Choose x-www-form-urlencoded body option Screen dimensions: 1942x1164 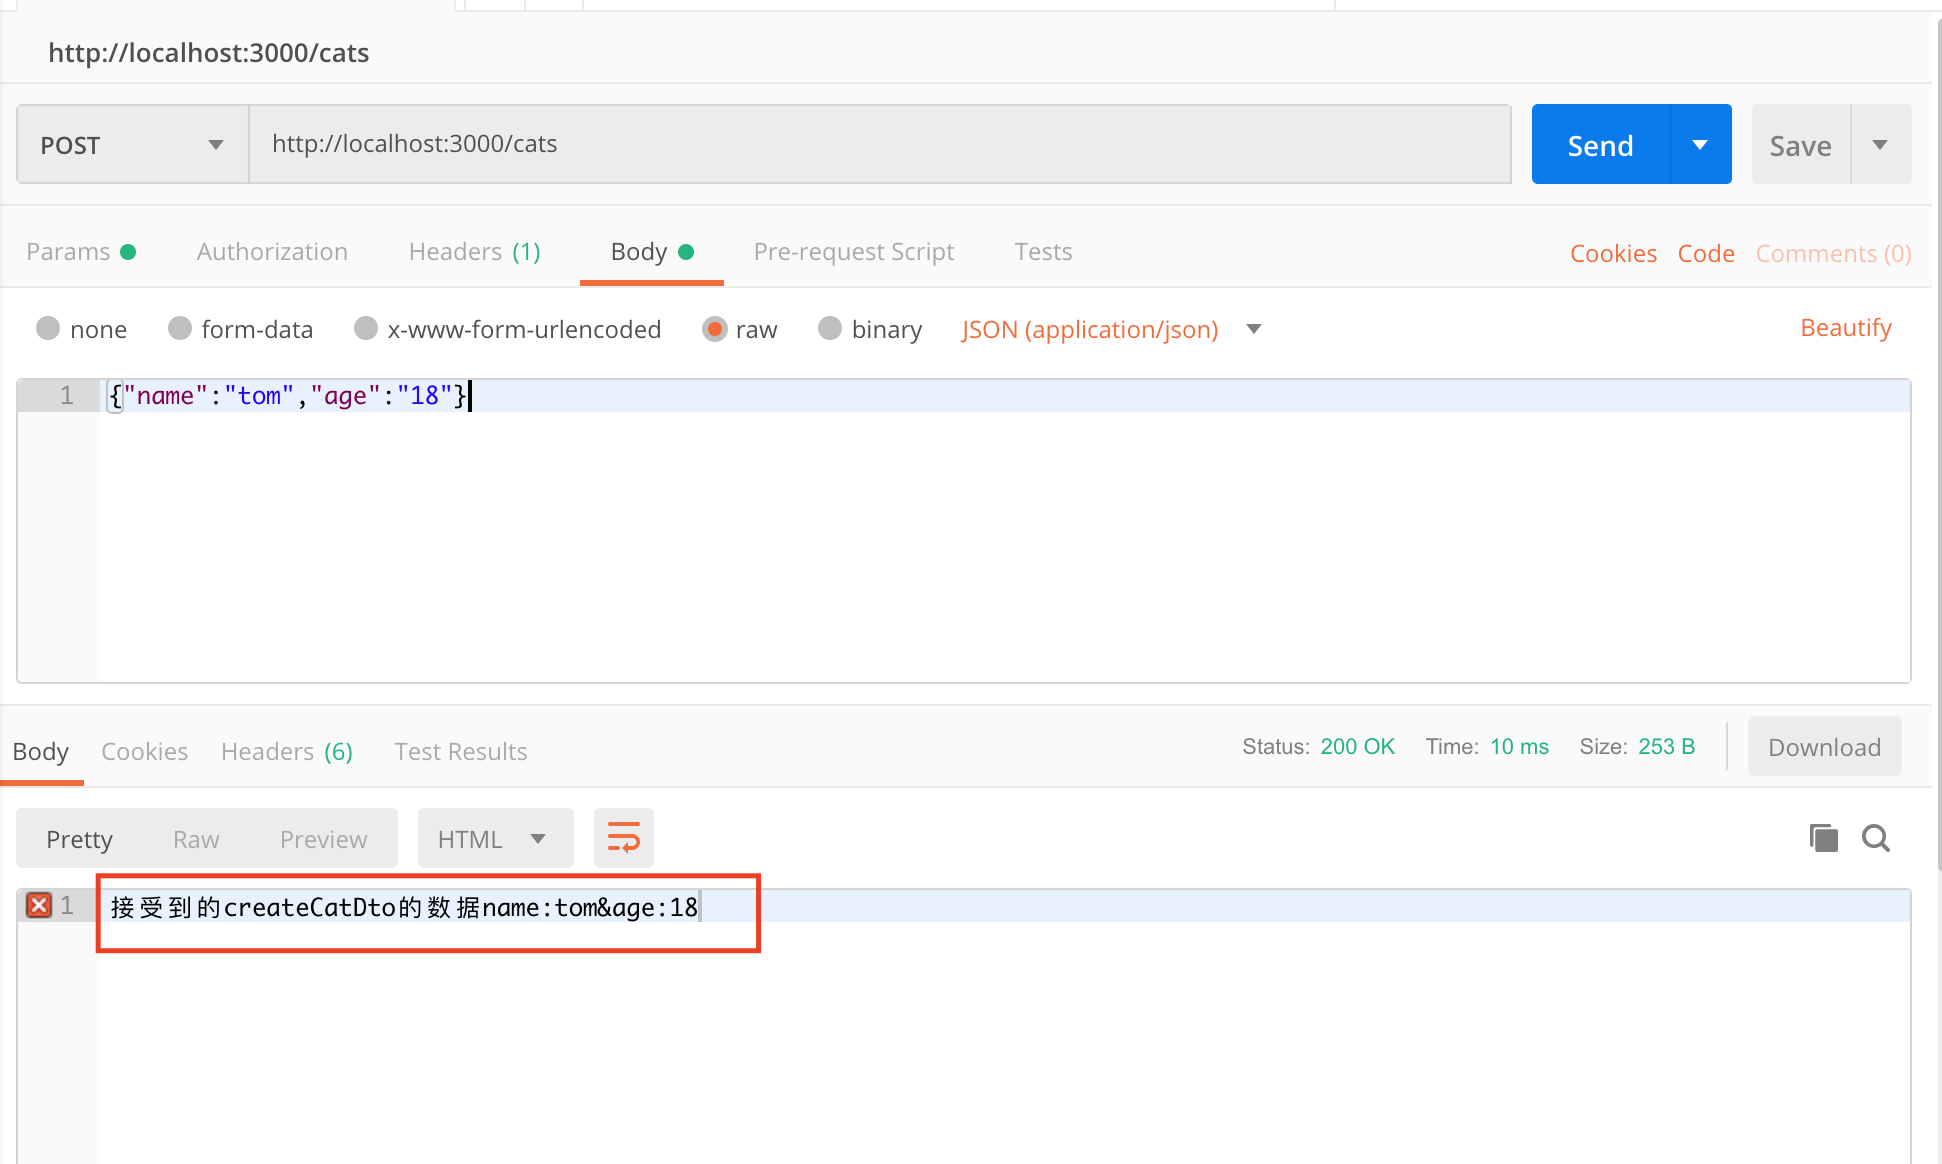click(366, 328)
